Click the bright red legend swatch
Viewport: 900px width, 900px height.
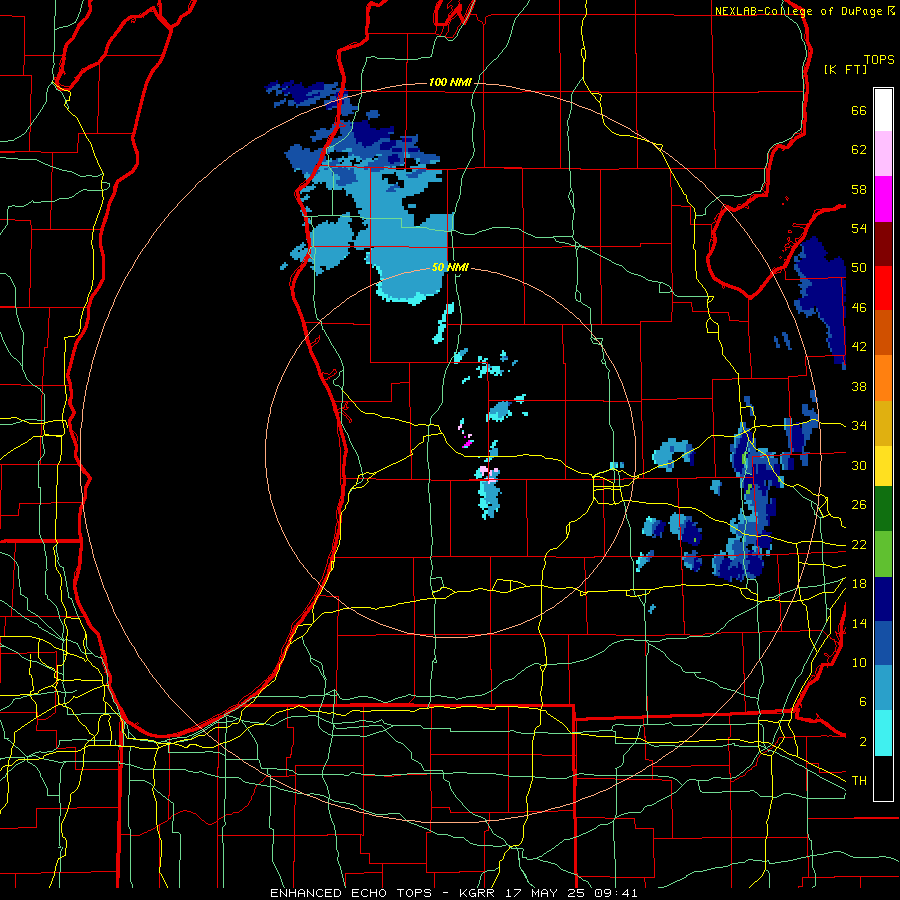click(x=883, y=288)
